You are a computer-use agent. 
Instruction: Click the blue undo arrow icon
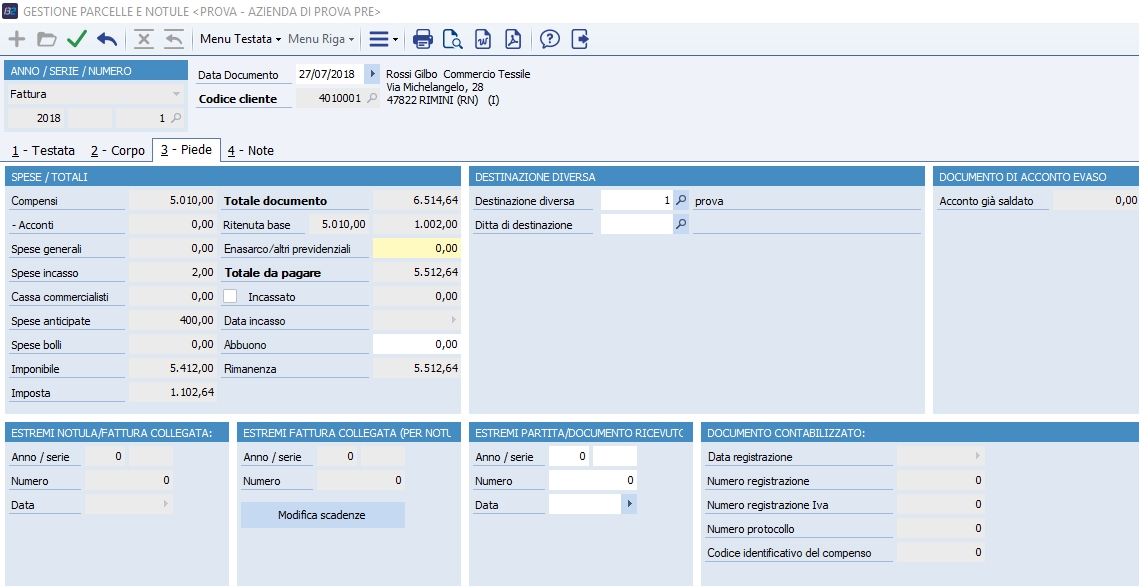(107, 39)
